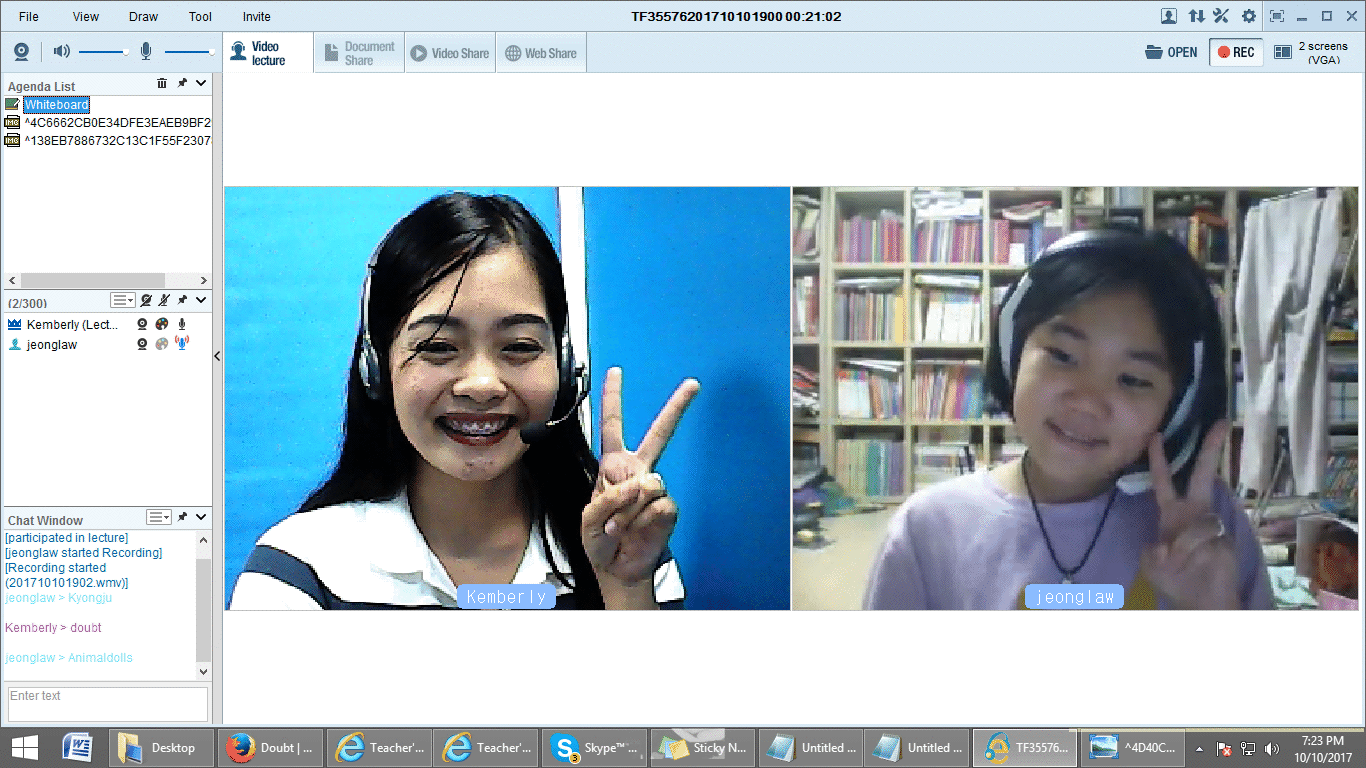The image size is (1366, 768).
Task: Click the webcam icon in the top toolbar
Action: [21, 52]
